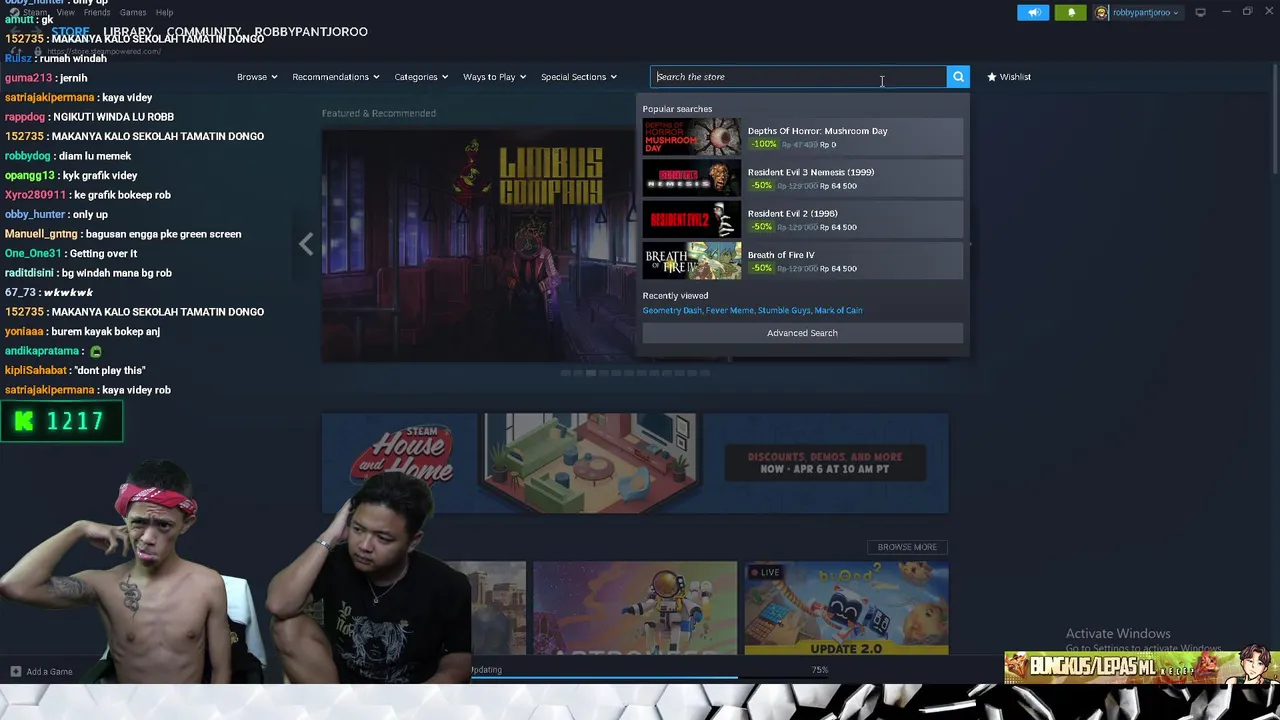Click the Advanced Search button
The width and height of the screenshot is (1280, 720).
click(802, 333)
